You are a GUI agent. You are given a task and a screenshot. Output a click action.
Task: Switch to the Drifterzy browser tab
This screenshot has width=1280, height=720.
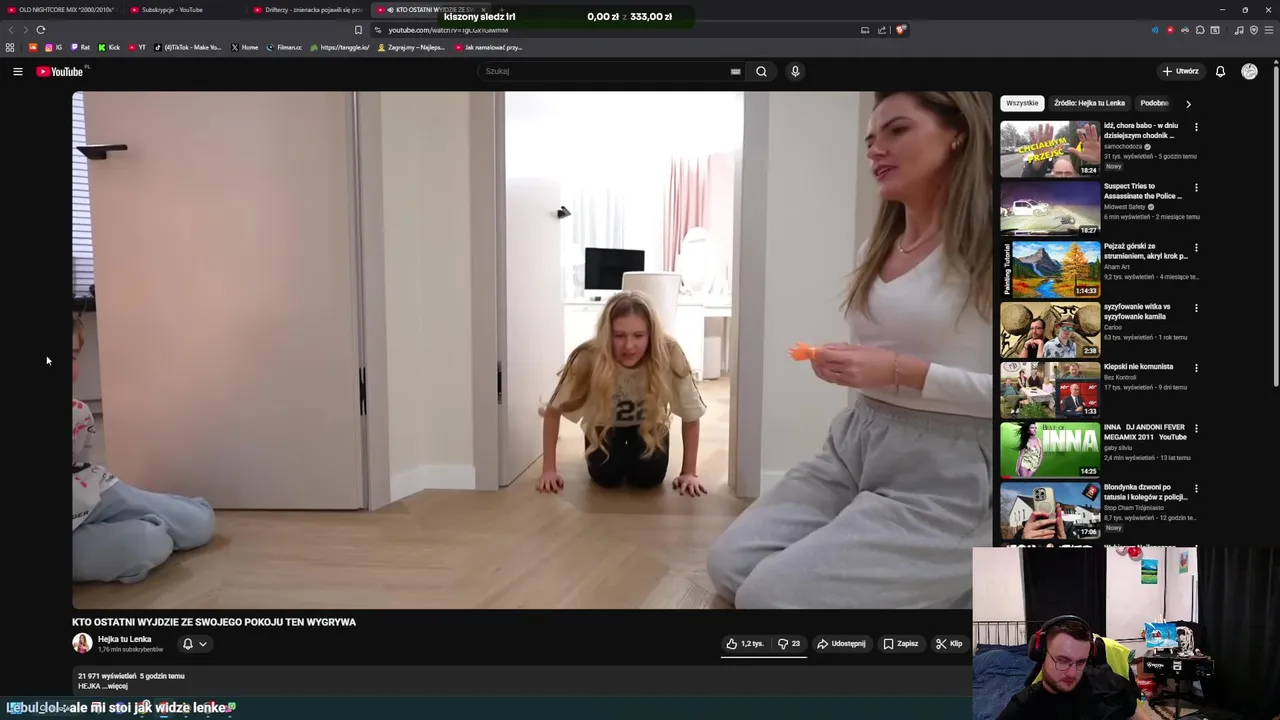coord(308,9)
